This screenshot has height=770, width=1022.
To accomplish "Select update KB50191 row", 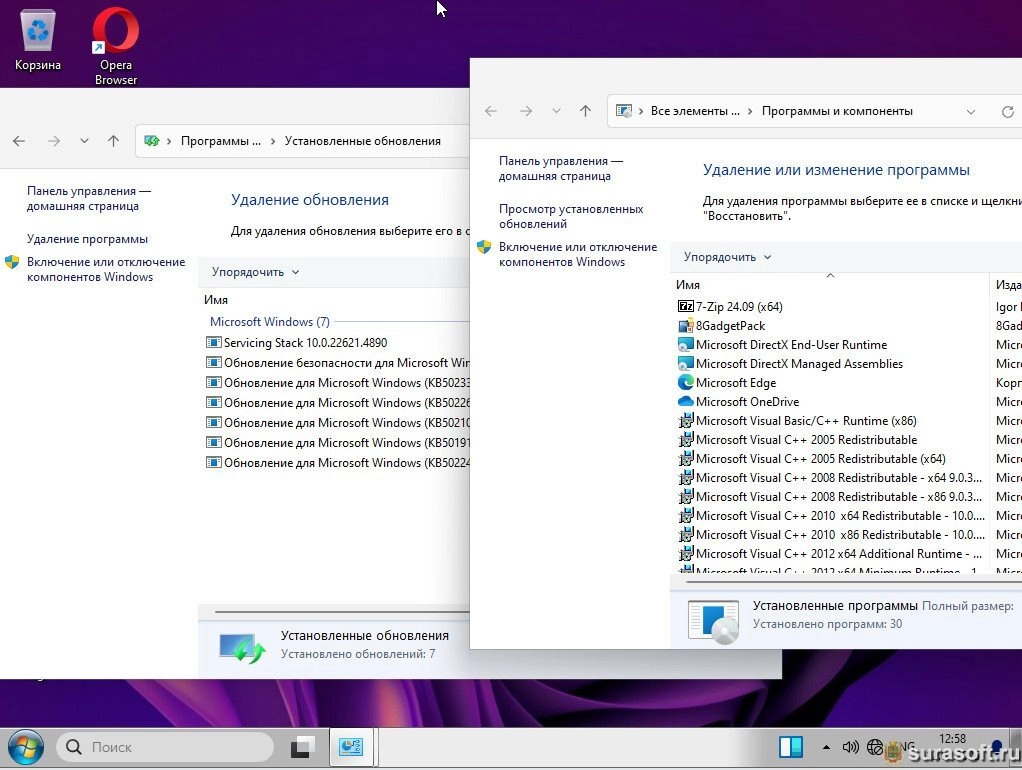I will tap(337, 443).
